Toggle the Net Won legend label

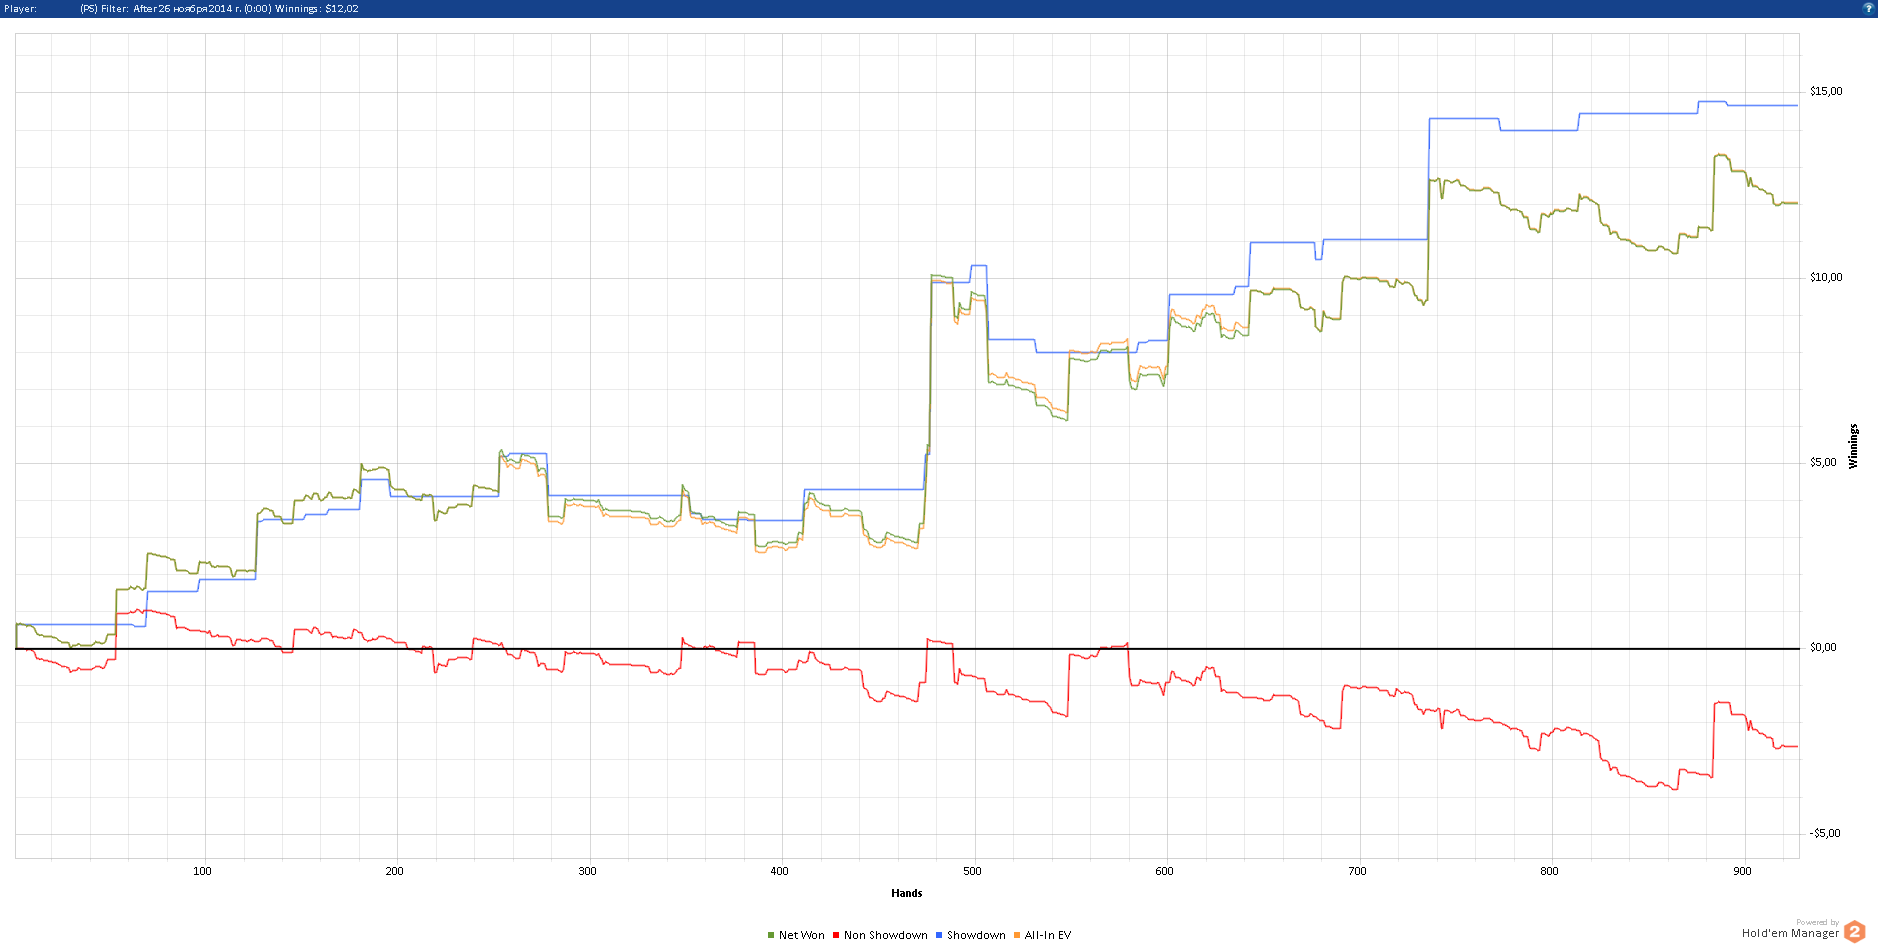tap(802, 935)
